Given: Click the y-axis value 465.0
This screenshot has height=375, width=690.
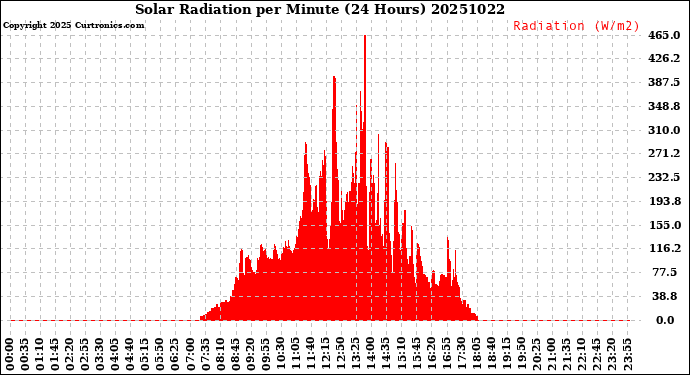Looking at the screenshot, I should tap(664, 35).
